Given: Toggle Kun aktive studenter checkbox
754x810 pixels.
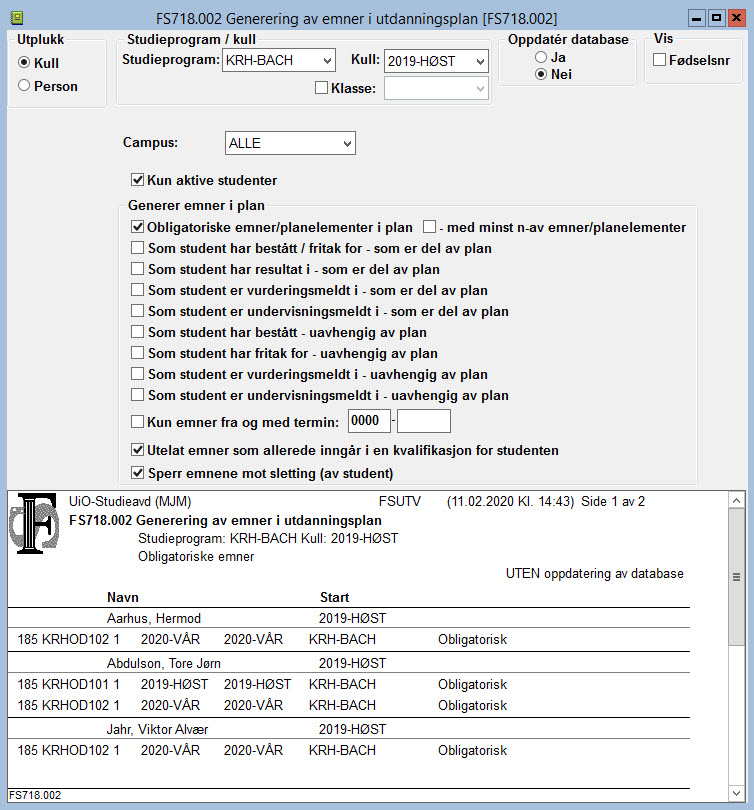Looking at the screenshot, I should [137, 180].
